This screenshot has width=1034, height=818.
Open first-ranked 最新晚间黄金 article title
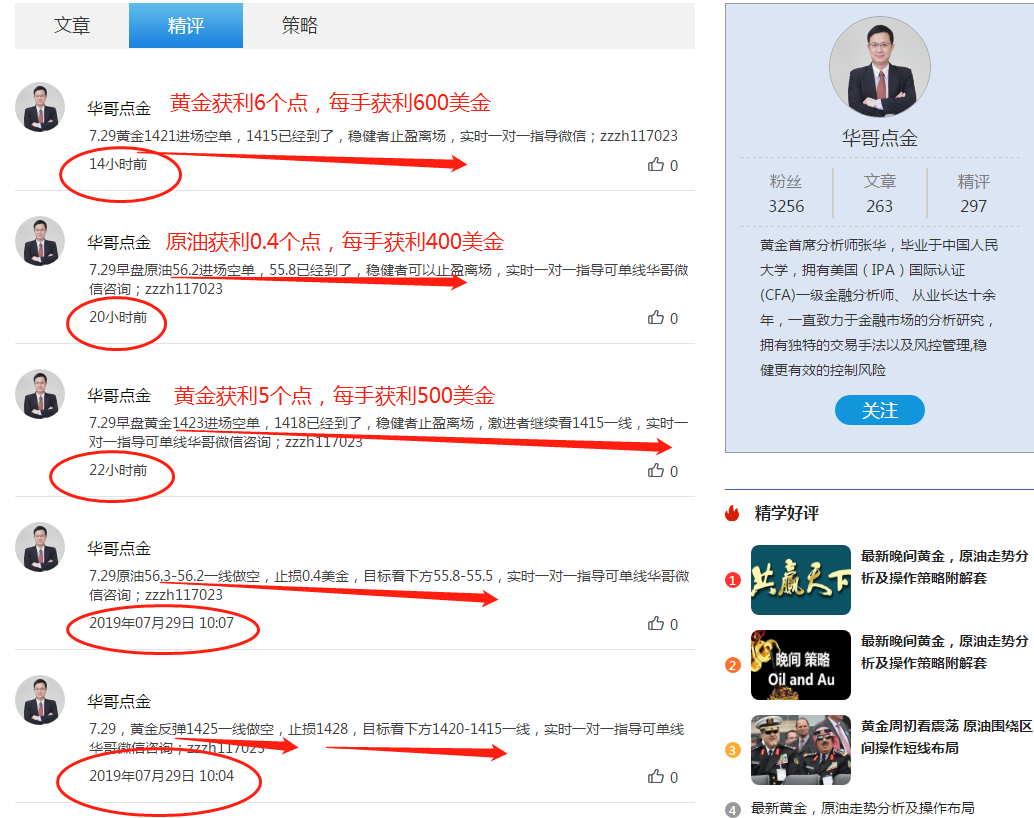tap(944, 567)
